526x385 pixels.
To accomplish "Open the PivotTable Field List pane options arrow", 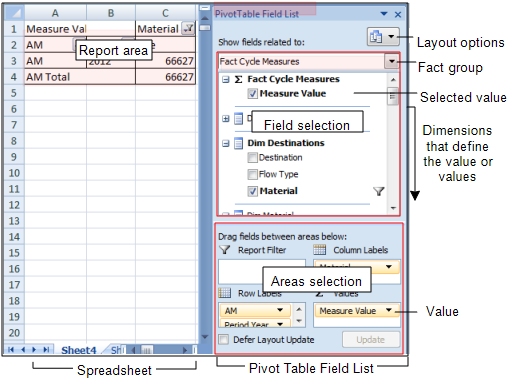I will (x=384, y=14).
